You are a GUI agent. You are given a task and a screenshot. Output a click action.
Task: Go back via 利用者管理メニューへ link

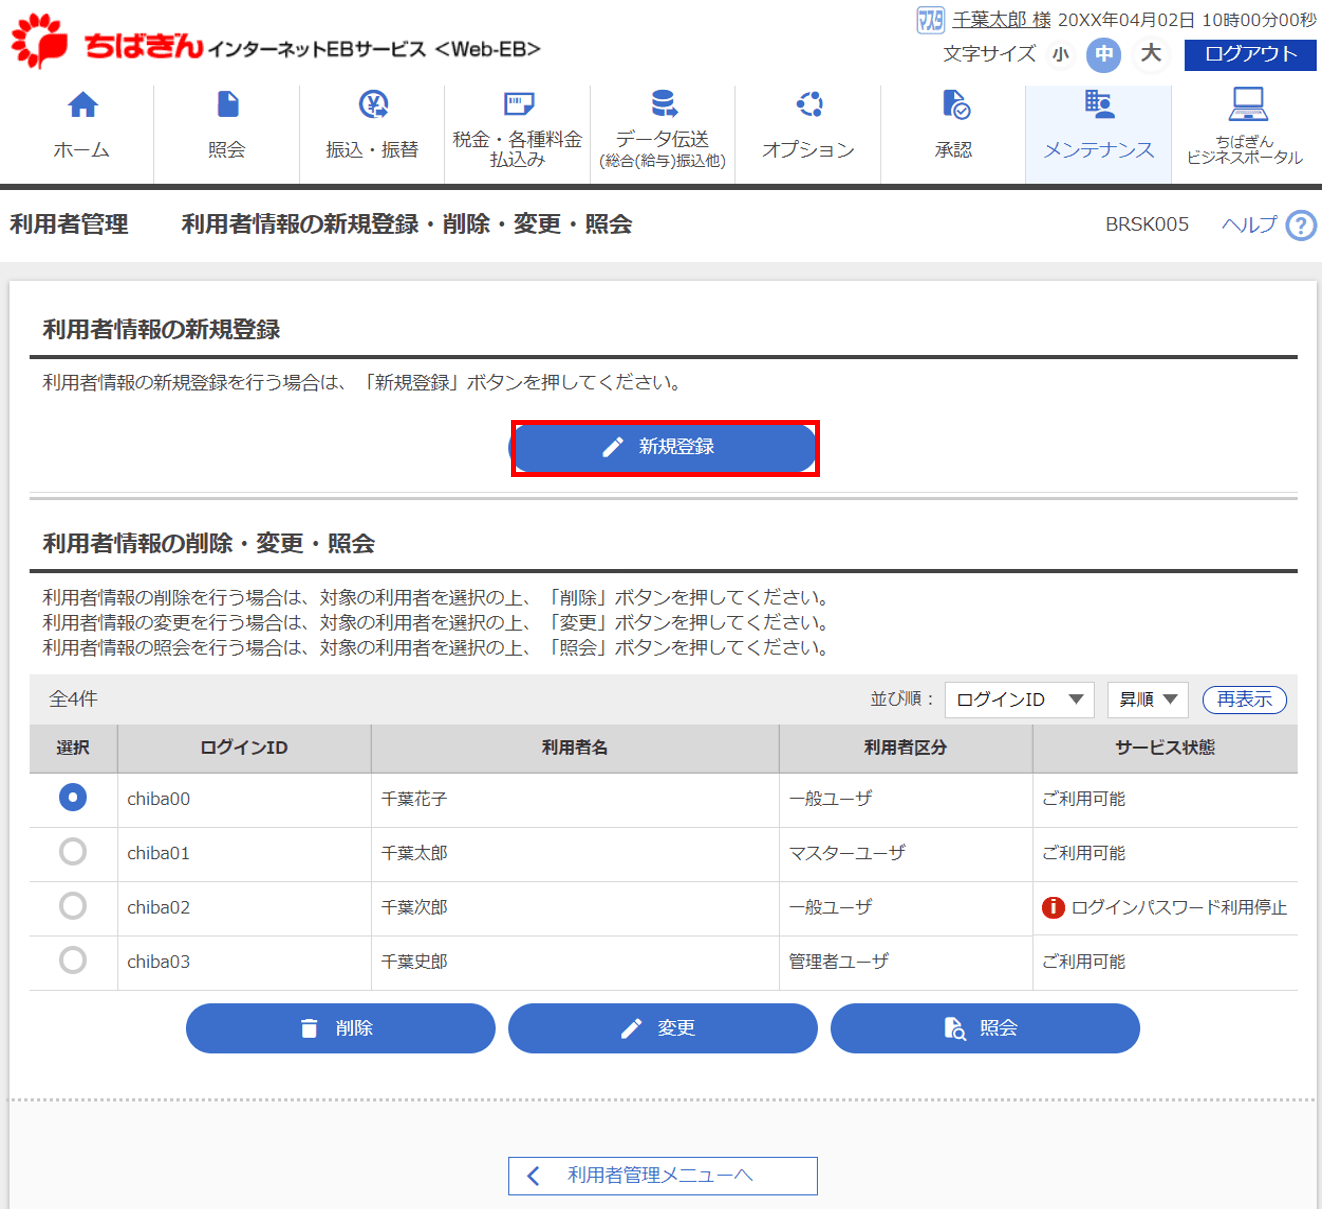(662, 1175)
